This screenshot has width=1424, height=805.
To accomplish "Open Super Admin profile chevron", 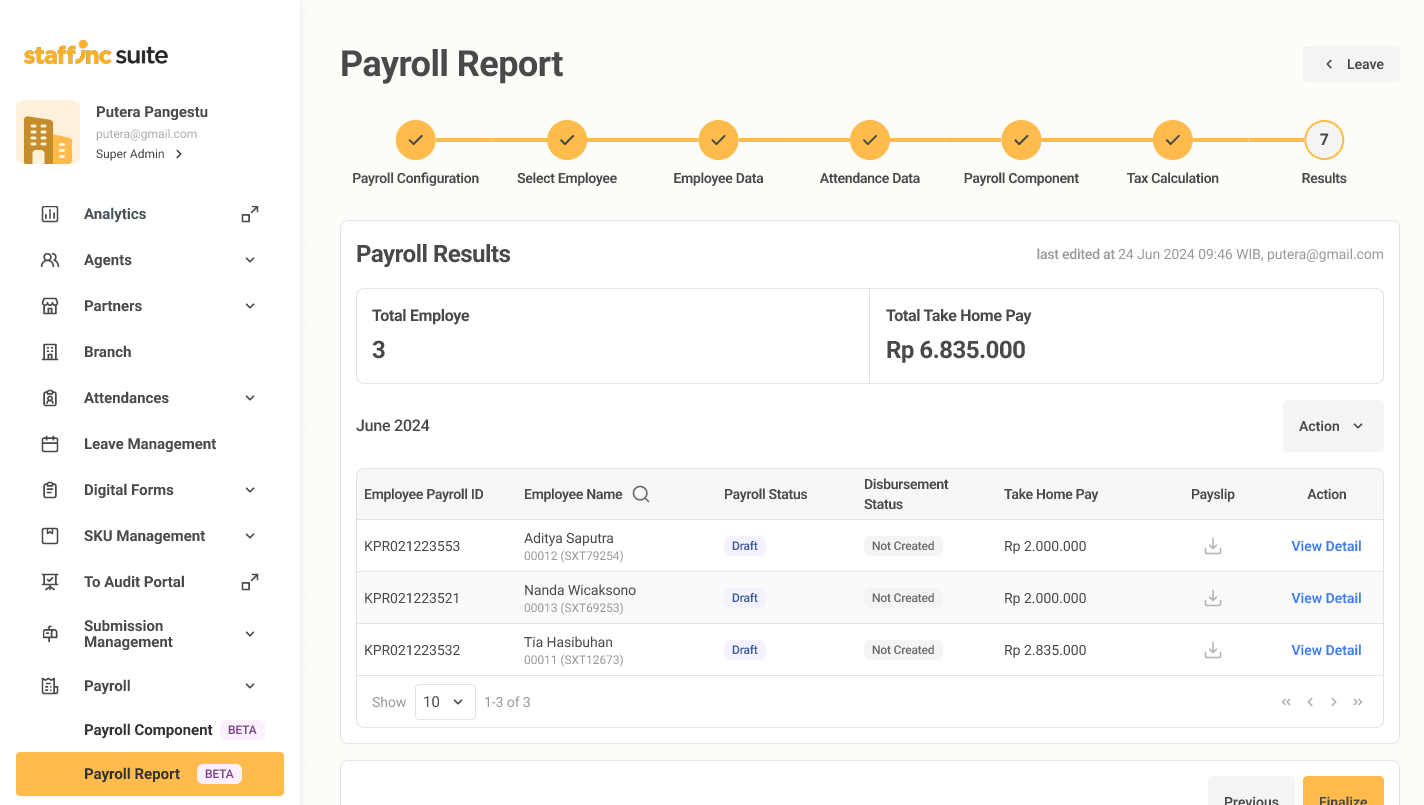I will tap(179, 154).
